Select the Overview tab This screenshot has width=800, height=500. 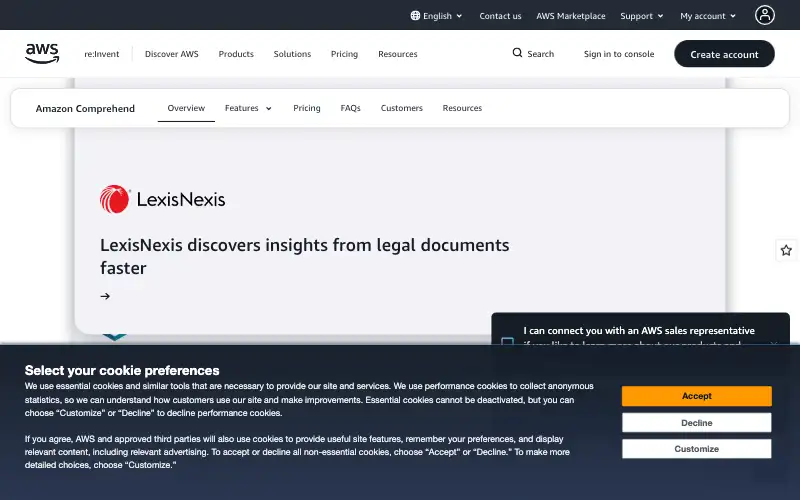tap(186, 108)
